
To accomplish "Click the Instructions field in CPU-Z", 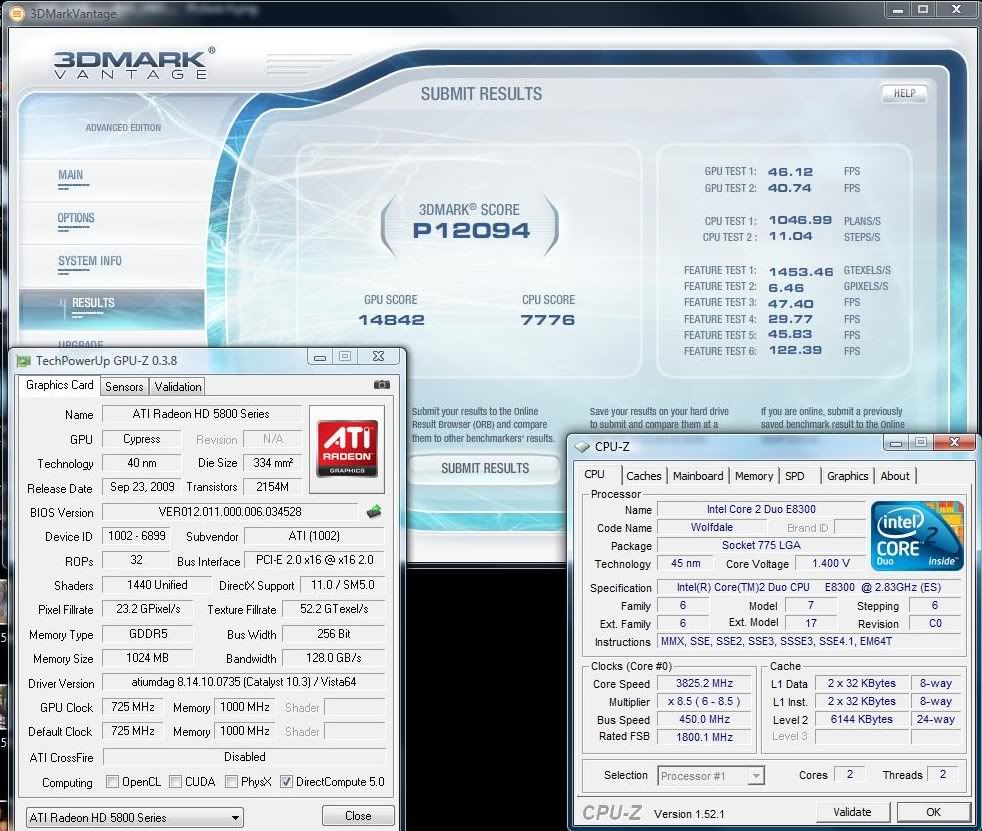I will (808, 641).
